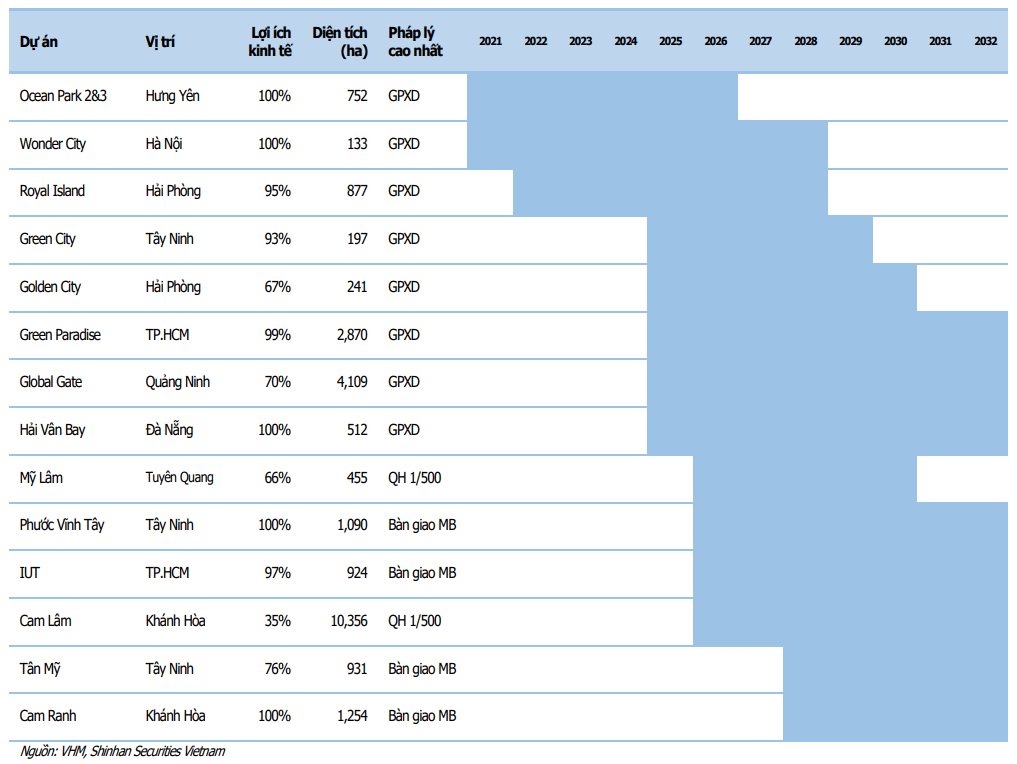Select the Cam Ranh project row label
This screenshot has height=764, width=1017.
tap(48, 716)
